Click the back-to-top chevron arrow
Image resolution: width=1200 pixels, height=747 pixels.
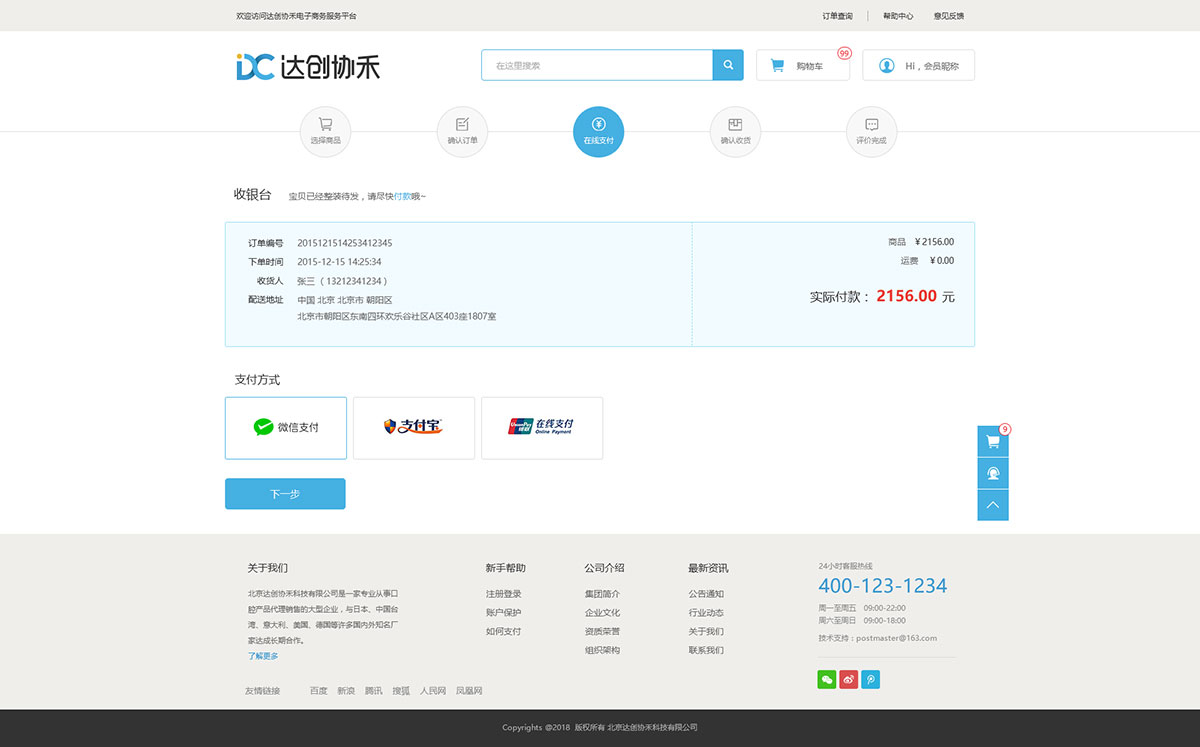(992, 505)
